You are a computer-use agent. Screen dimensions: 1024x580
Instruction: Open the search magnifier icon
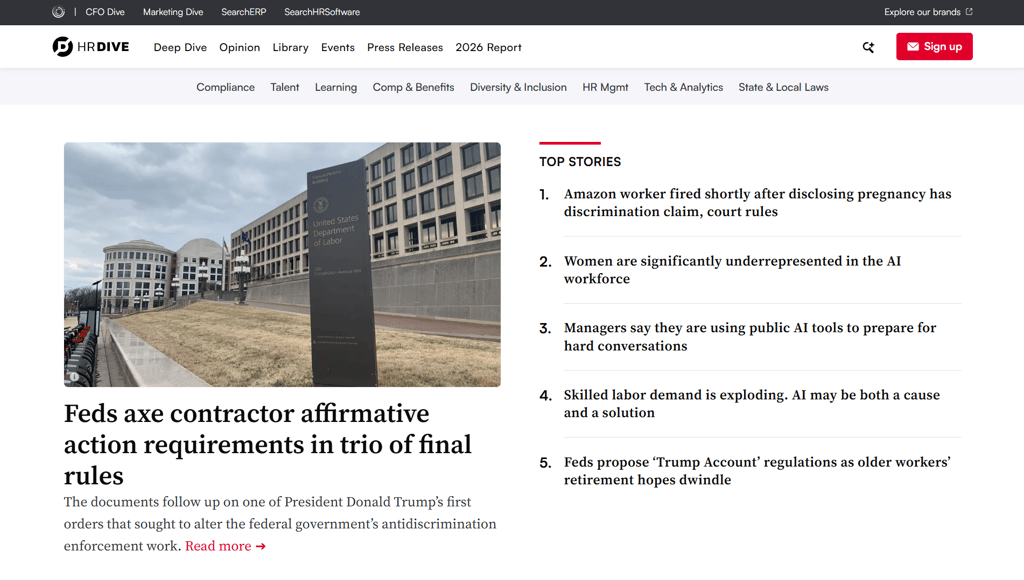868,47
